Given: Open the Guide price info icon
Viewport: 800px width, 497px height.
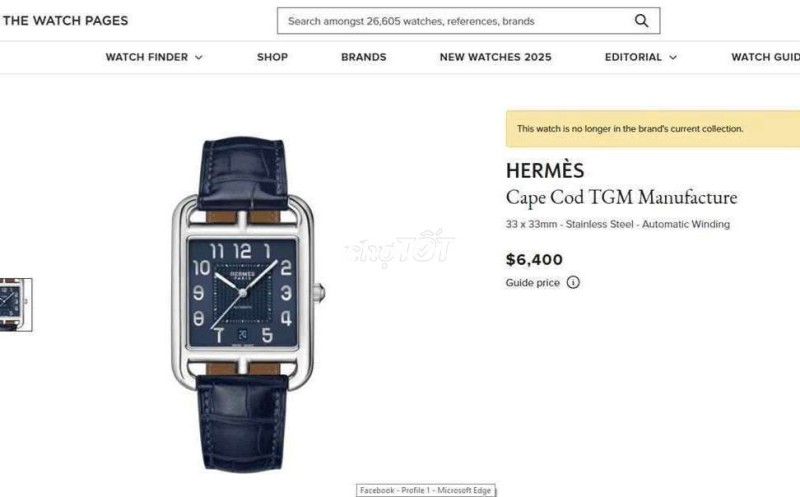Looking at the screenshot, I should 573,282.
